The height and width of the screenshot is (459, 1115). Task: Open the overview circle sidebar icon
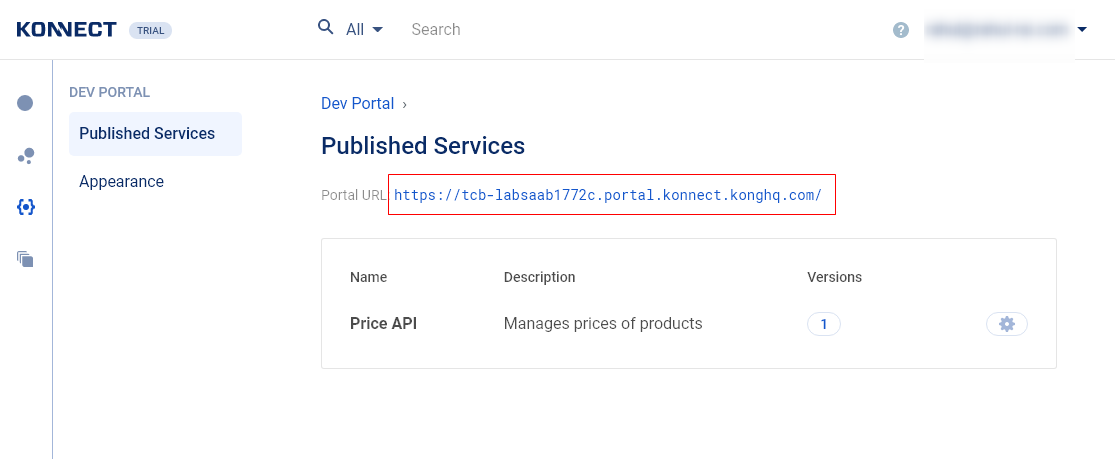point(25,103)
